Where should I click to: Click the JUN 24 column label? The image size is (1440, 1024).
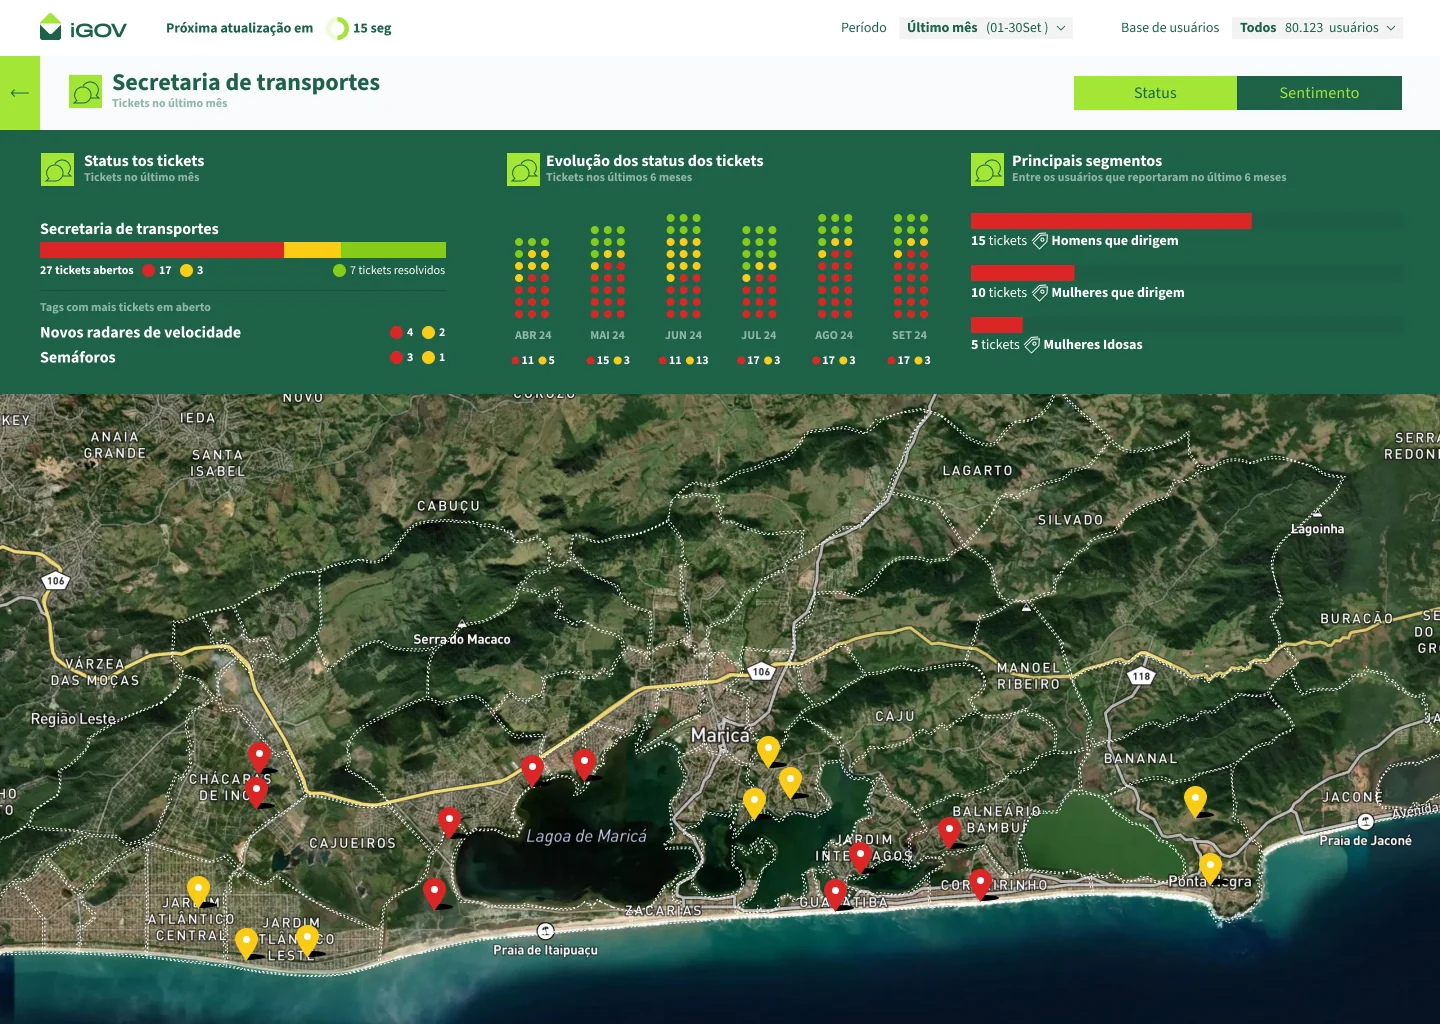[683, 336]
